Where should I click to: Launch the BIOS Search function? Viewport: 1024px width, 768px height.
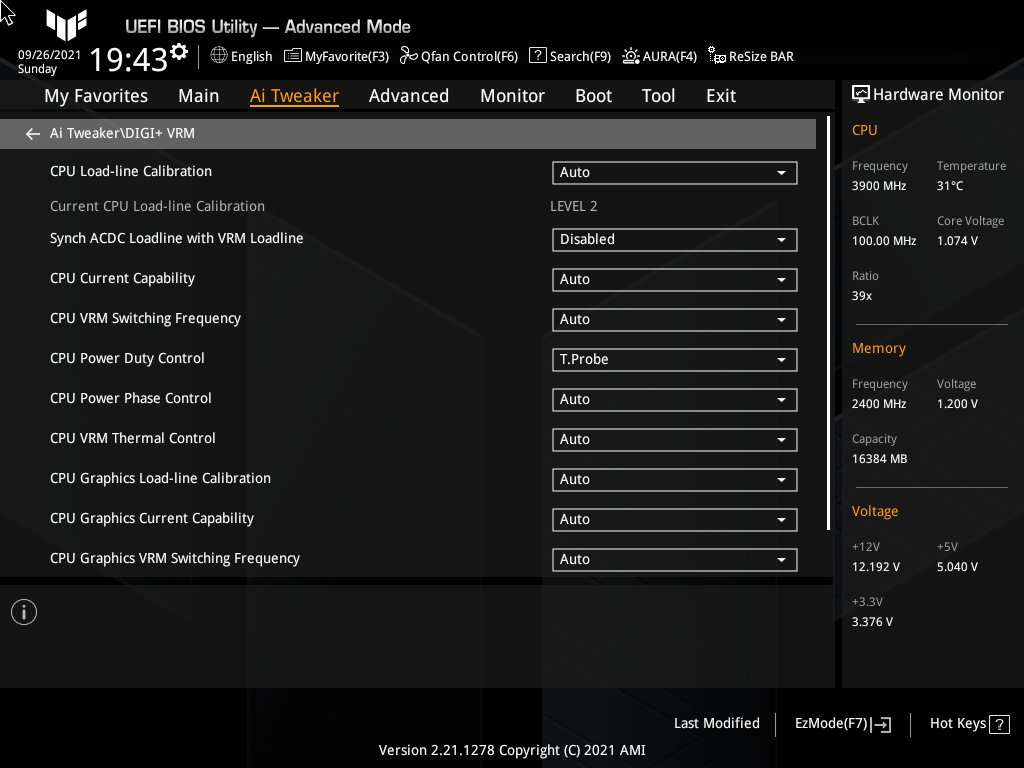click(570, 56)
